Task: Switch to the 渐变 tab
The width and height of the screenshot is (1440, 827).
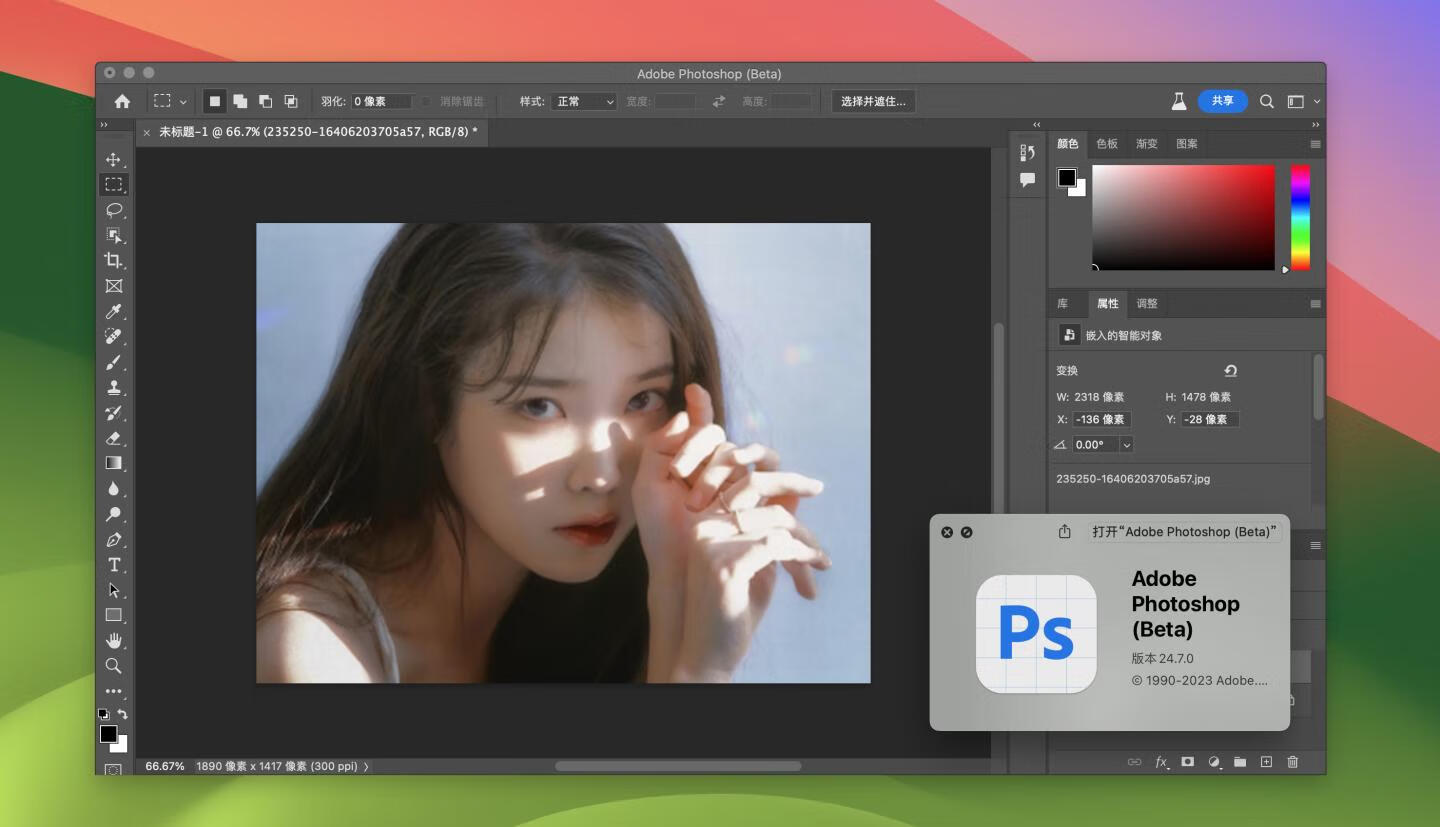Action: (x=1147, y=144)
